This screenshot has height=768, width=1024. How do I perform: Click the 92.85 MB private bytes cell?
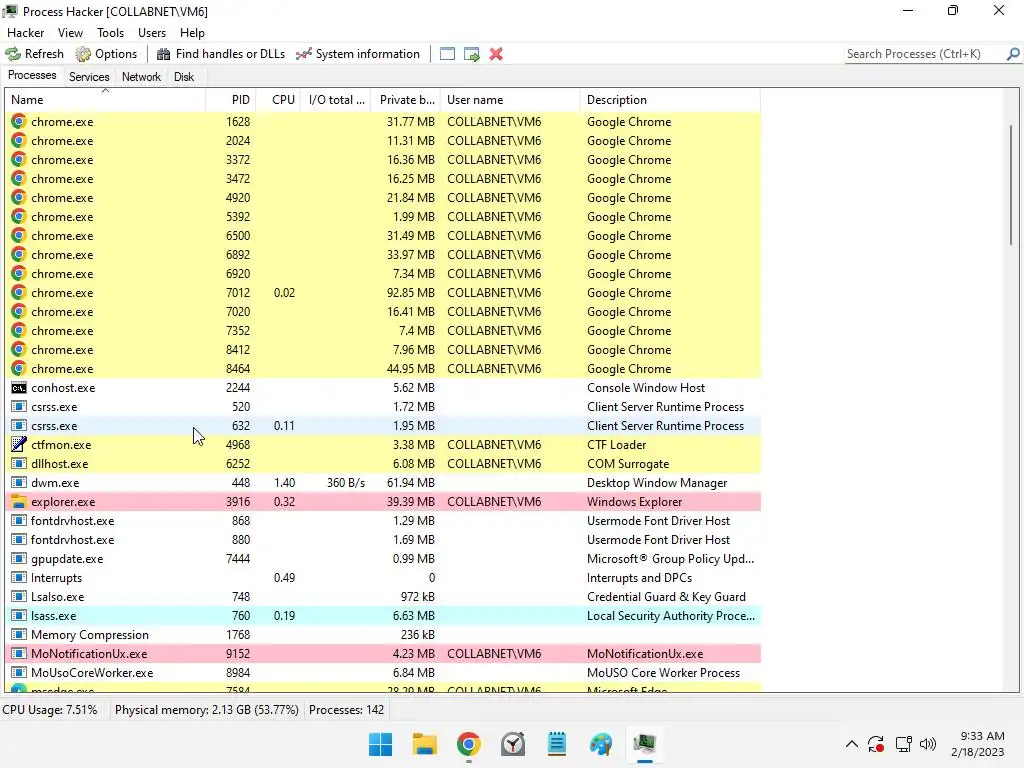411,293
